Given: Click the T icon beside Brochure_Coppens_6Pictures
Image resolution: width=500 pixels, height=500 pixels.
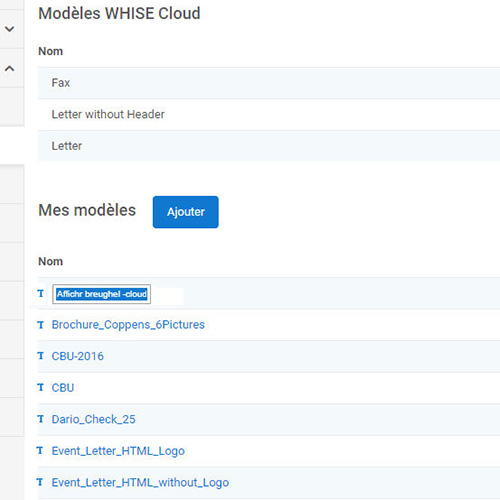Looking at the screenshot, I should pos(41,325).
